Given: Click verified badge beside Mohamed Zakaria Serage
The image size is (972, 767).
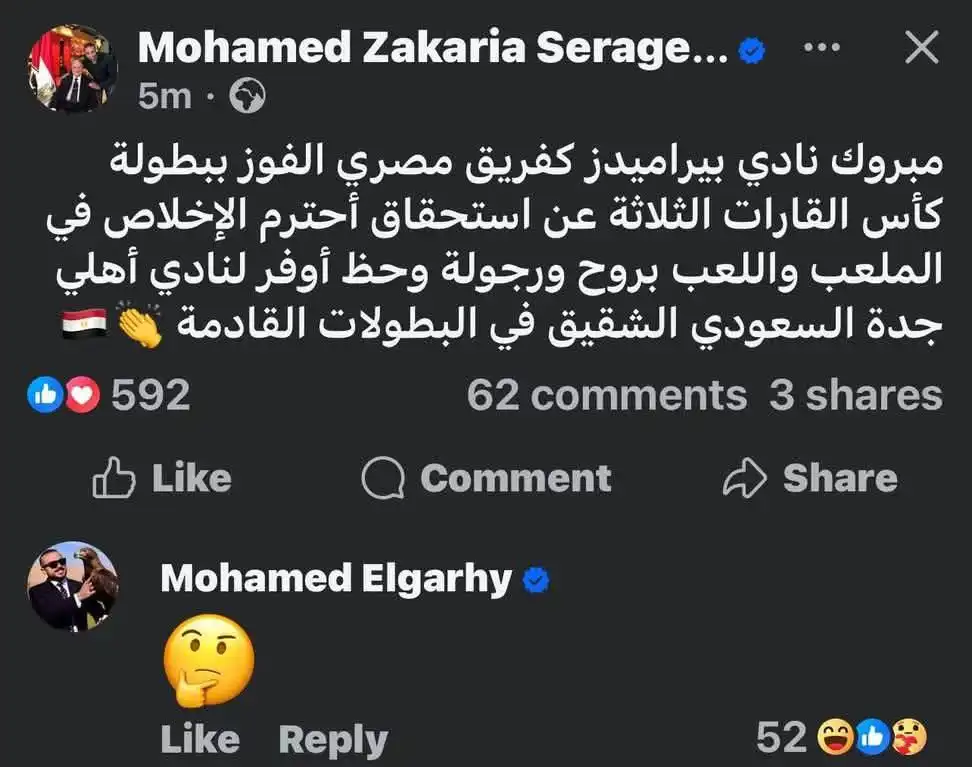Looking at the screenshot, I should click(751, 49).
